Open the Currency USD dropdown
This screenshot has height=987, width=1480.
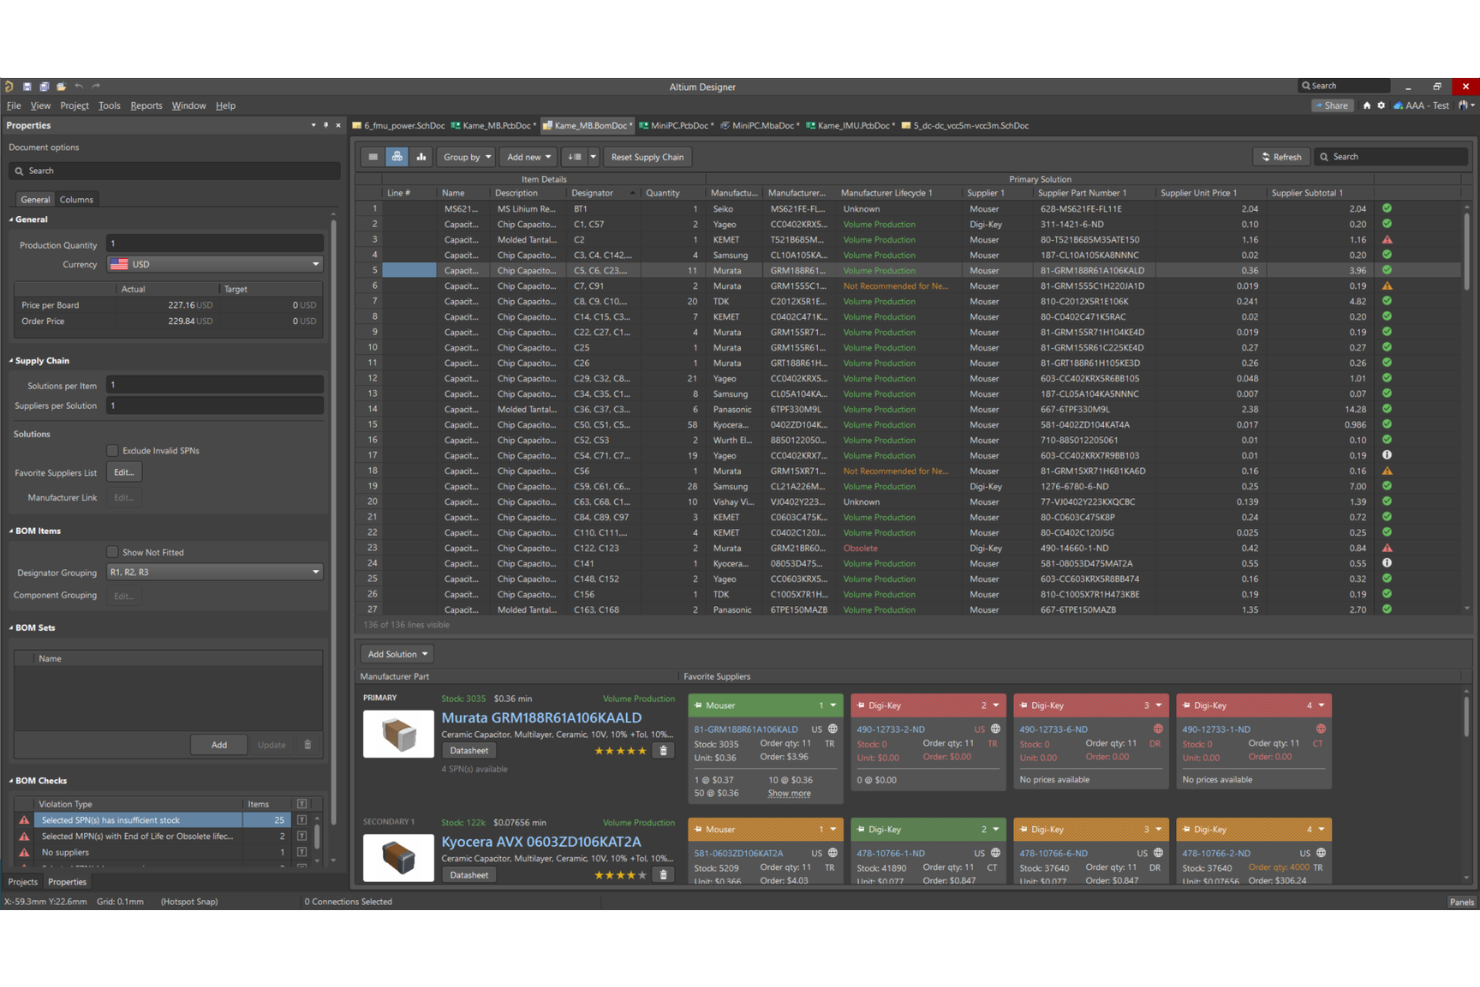pyautogui.click(x=215, y=265)
